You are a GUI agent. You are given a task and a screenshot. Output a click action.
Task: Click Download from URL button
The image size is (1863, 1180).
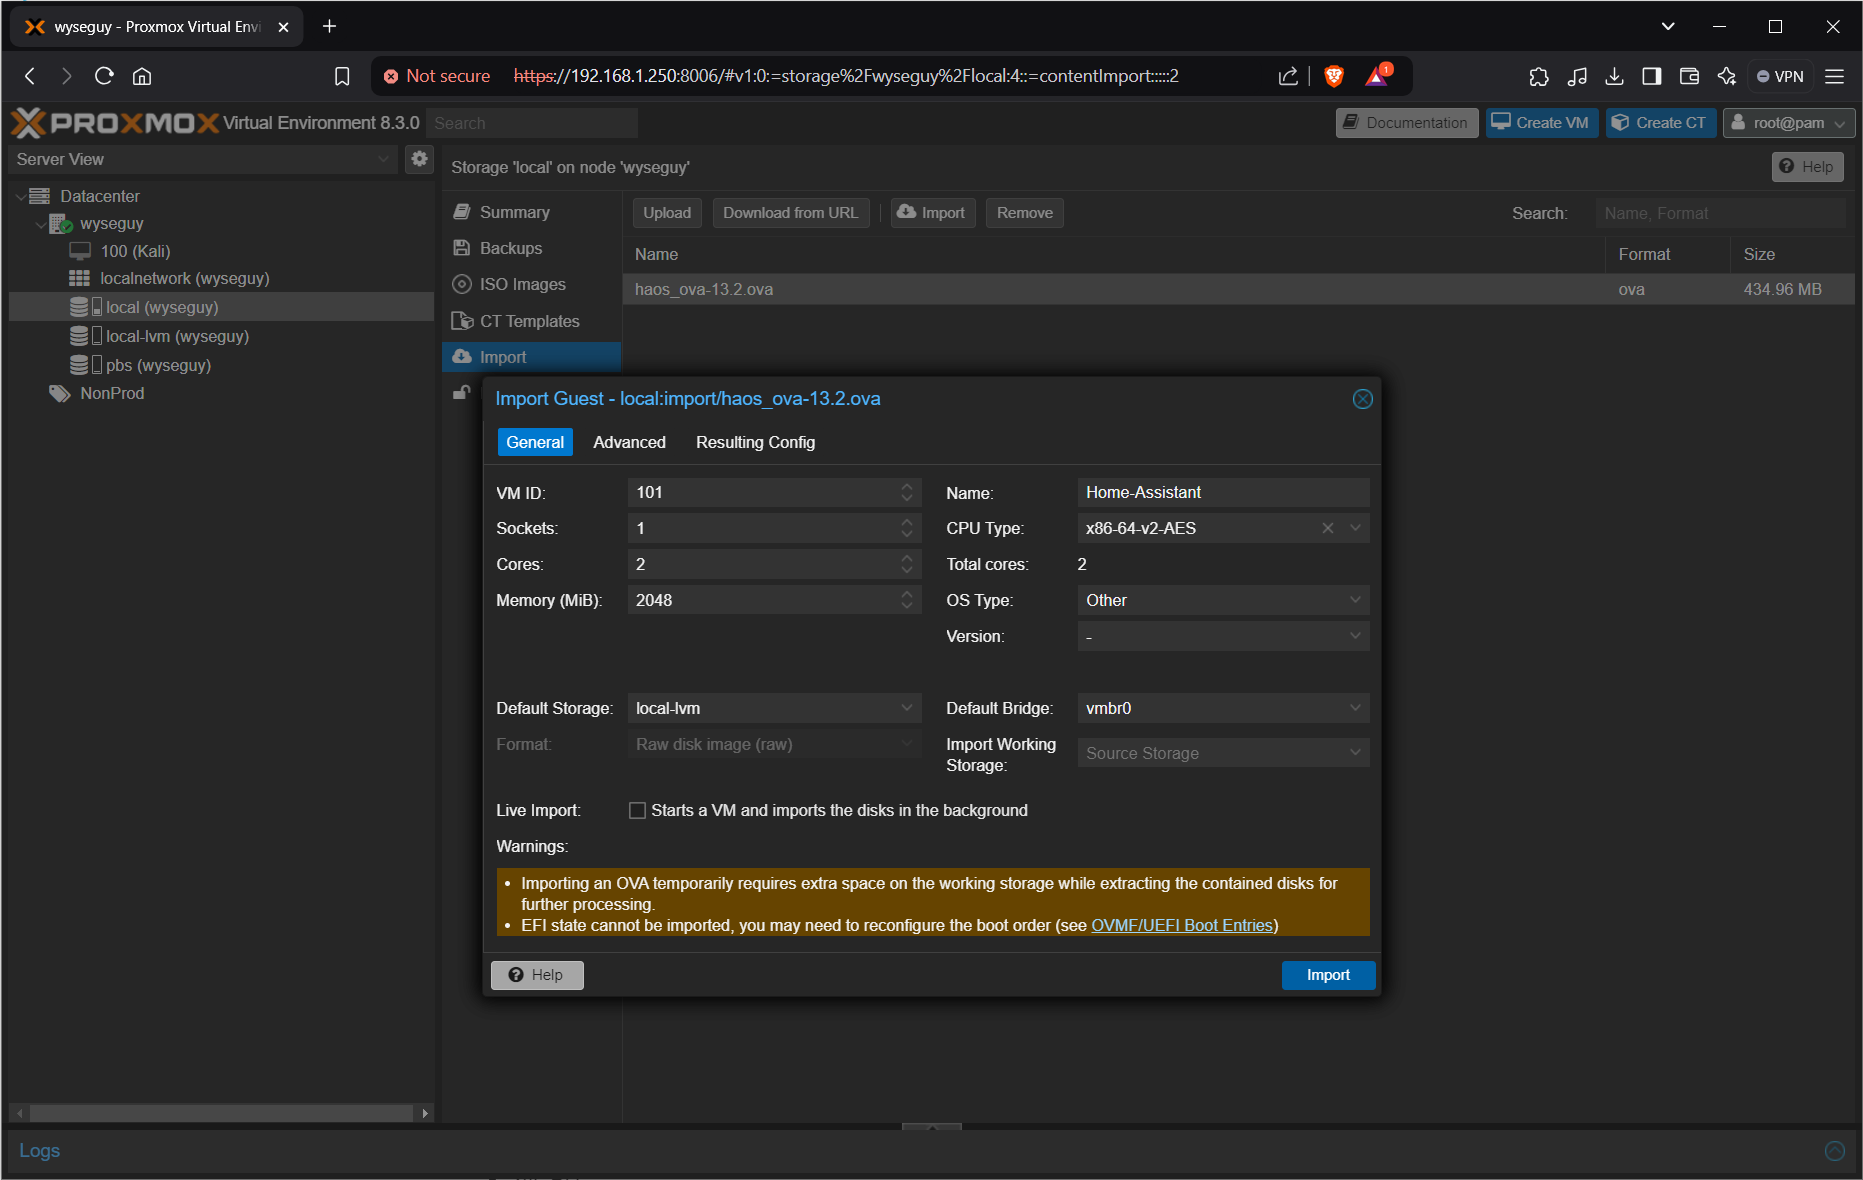pos(790,213)
